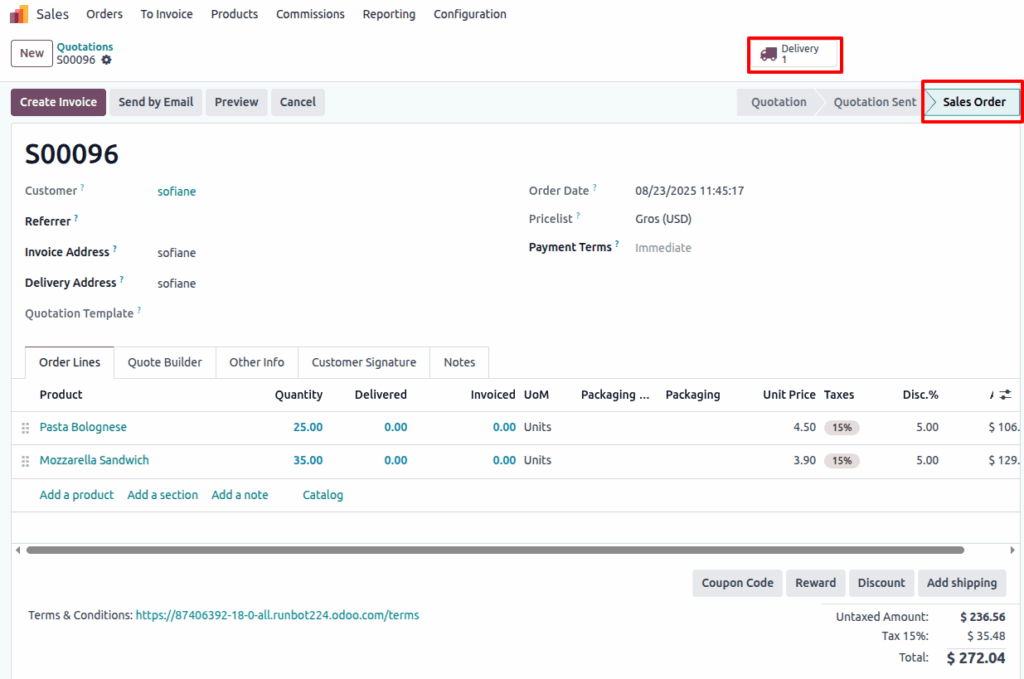Click the horizontal scrollbar of order lines
Viewport: 1024px width, 679px height.
pyautogui.click(x=495, y=550)
